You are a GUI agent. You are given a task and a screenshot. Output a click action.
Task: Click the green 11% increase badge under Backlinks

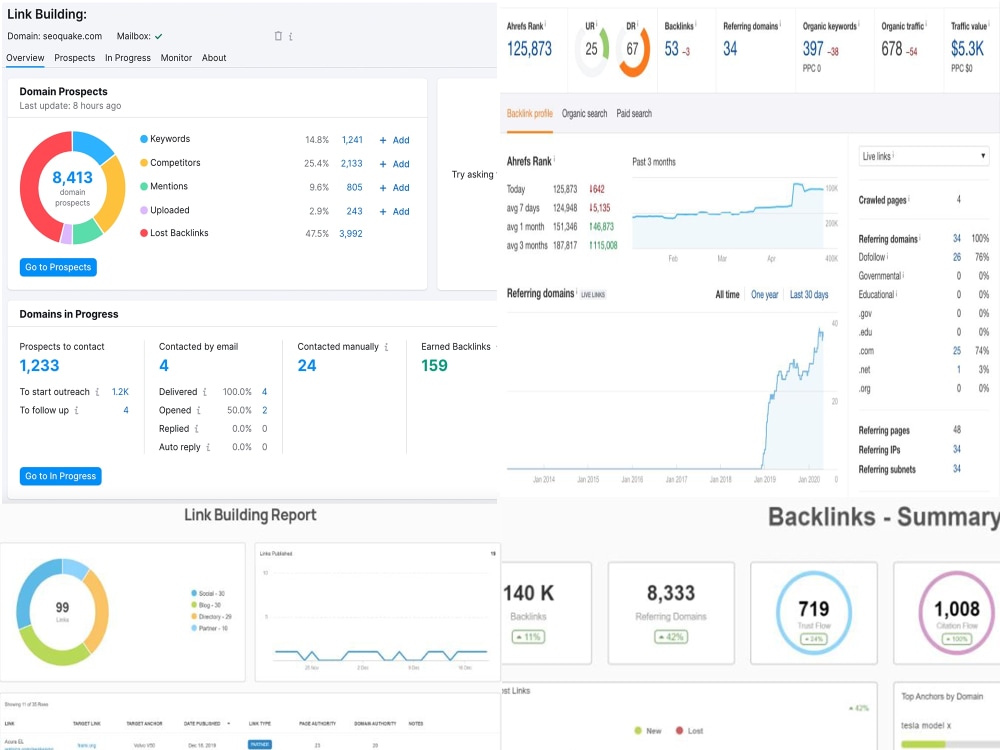pyautogui.click(x=528, y=636)
